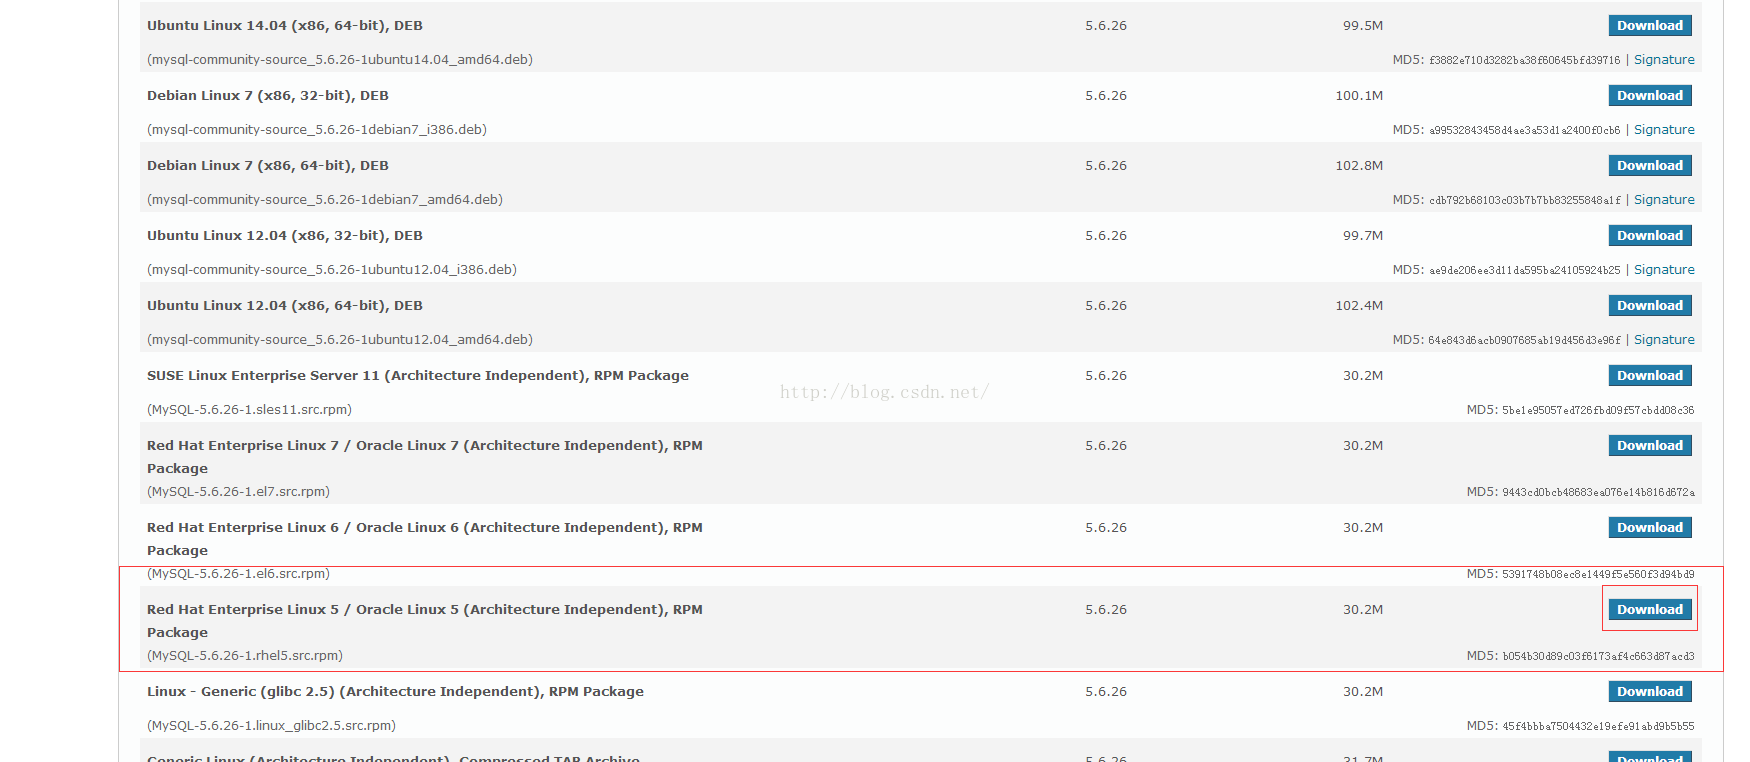Click size value 99.5M

1363,26
